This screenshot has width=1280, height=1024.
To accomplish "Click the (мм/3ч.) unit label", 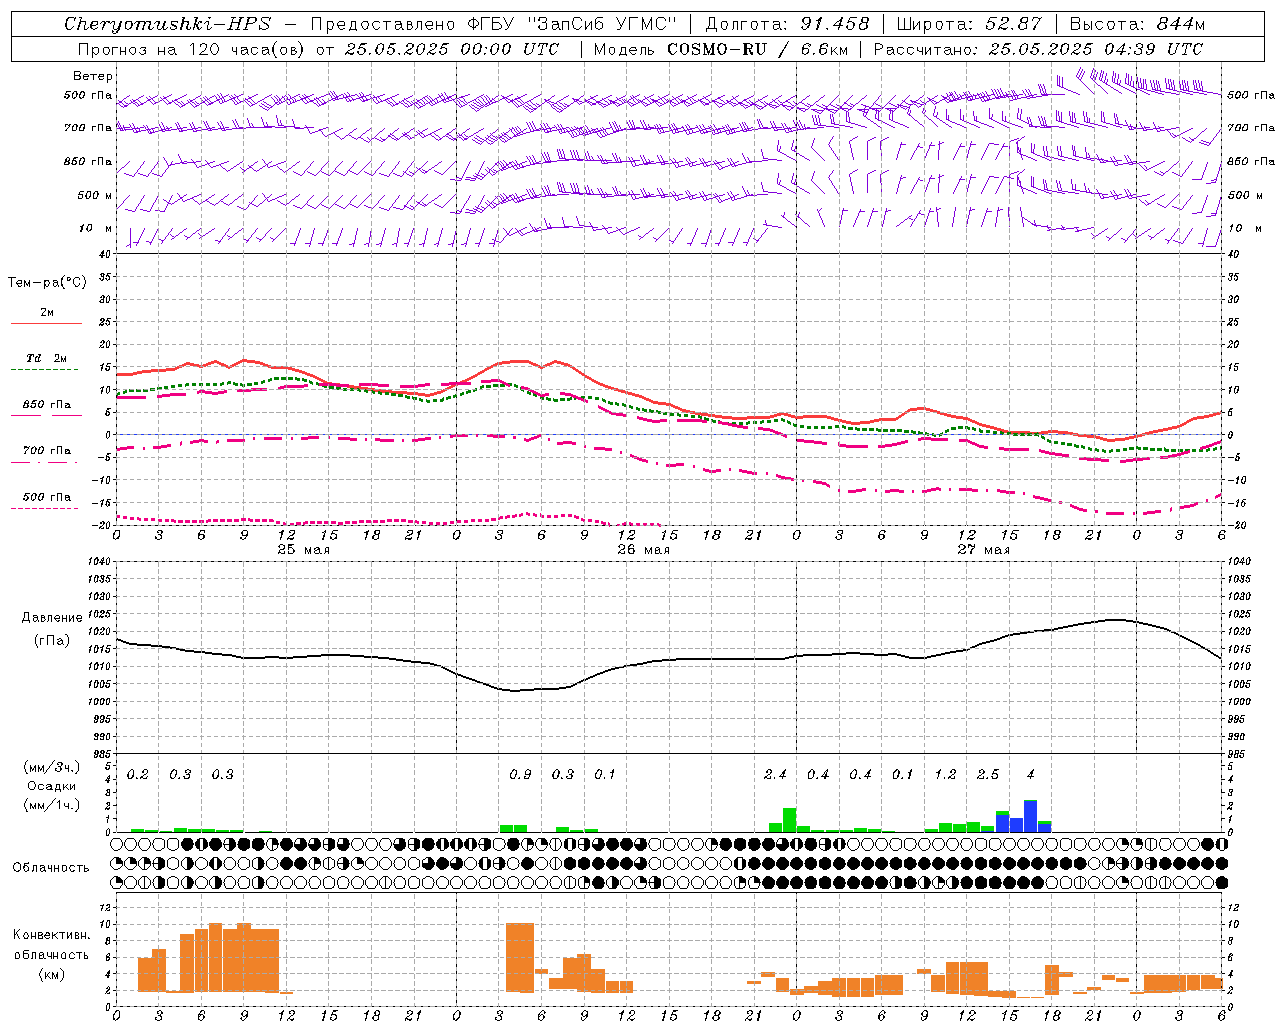I will [51, 767].
